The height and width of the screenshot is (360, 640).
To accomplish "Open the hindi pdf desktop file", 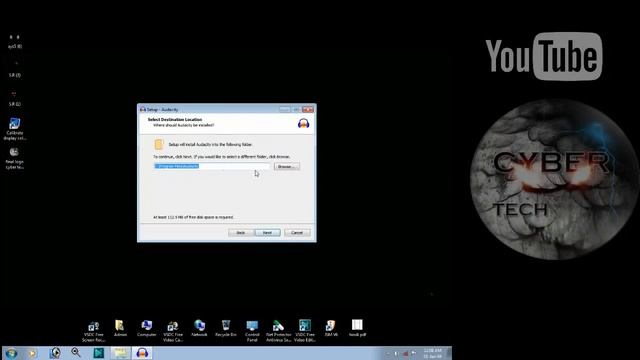I will [x=357, y=328].
